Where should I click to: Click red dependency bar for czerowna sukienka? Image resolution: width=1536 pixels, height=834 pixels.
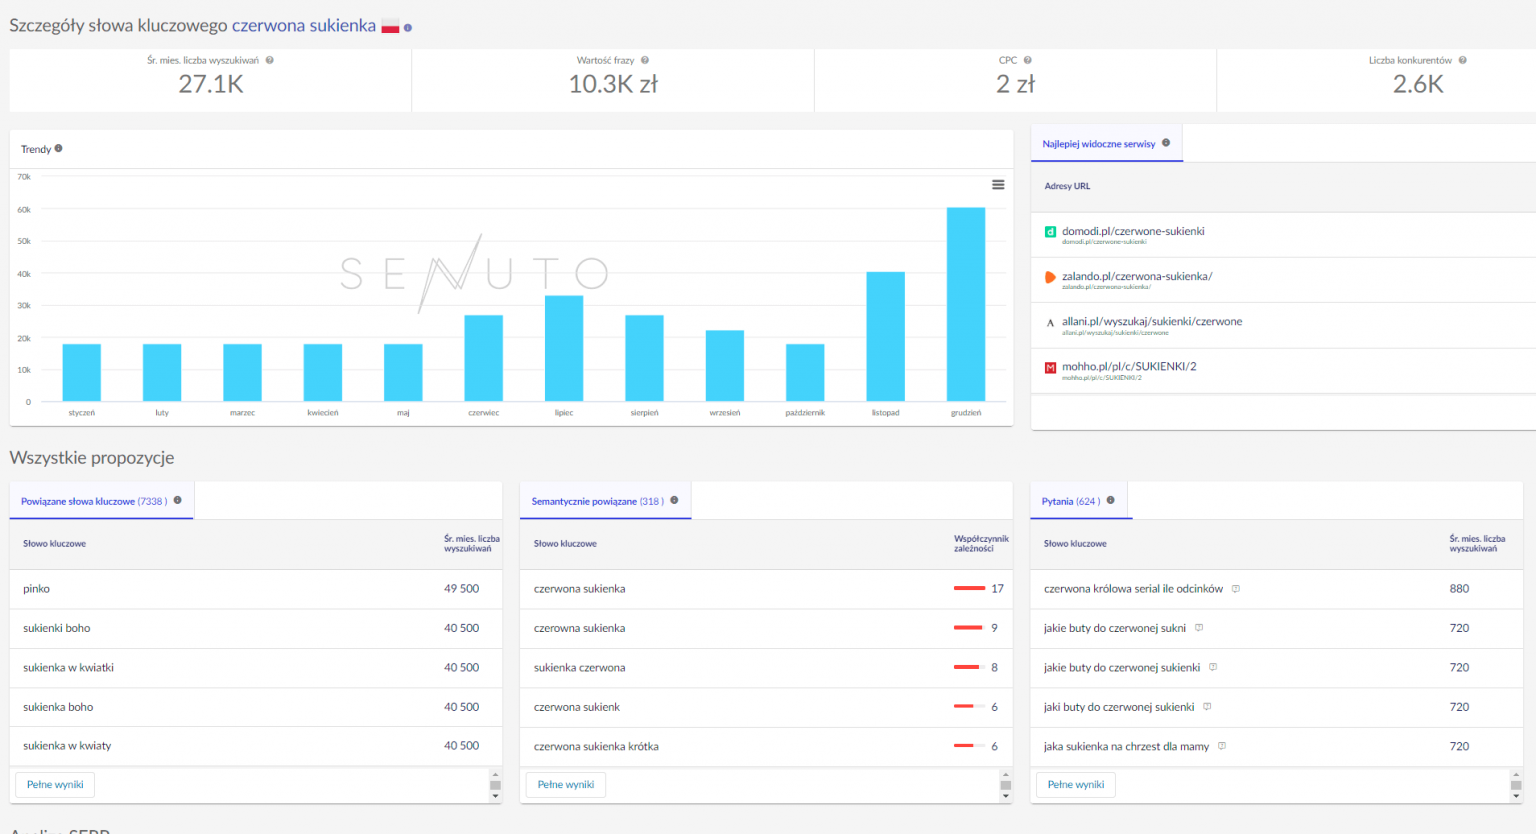tap(968, 628)
